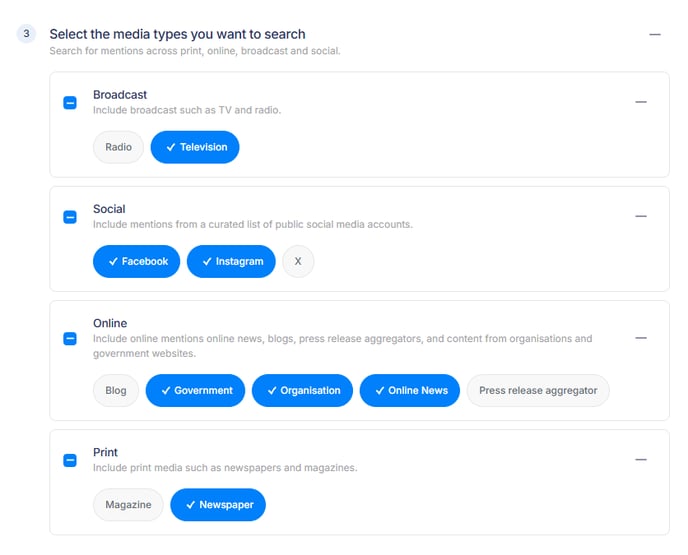The image size is (688, 555).
Task: Deselect the Television chip
Action: pos(195,147)
